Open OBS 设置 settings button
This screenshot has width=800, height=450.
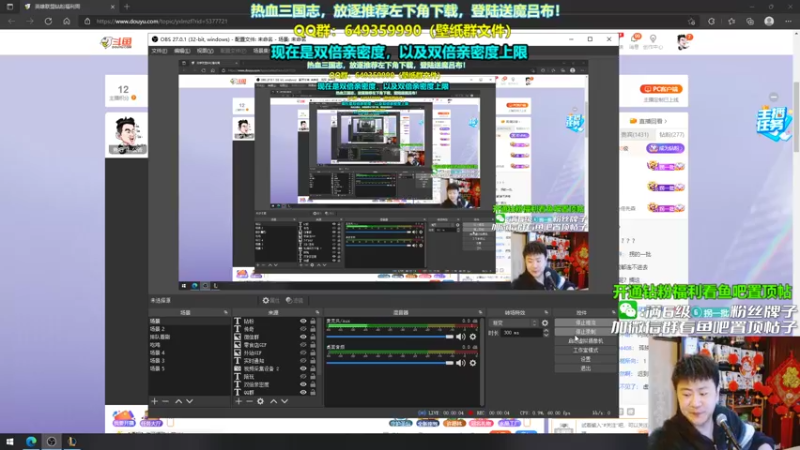tap(585, 359)
